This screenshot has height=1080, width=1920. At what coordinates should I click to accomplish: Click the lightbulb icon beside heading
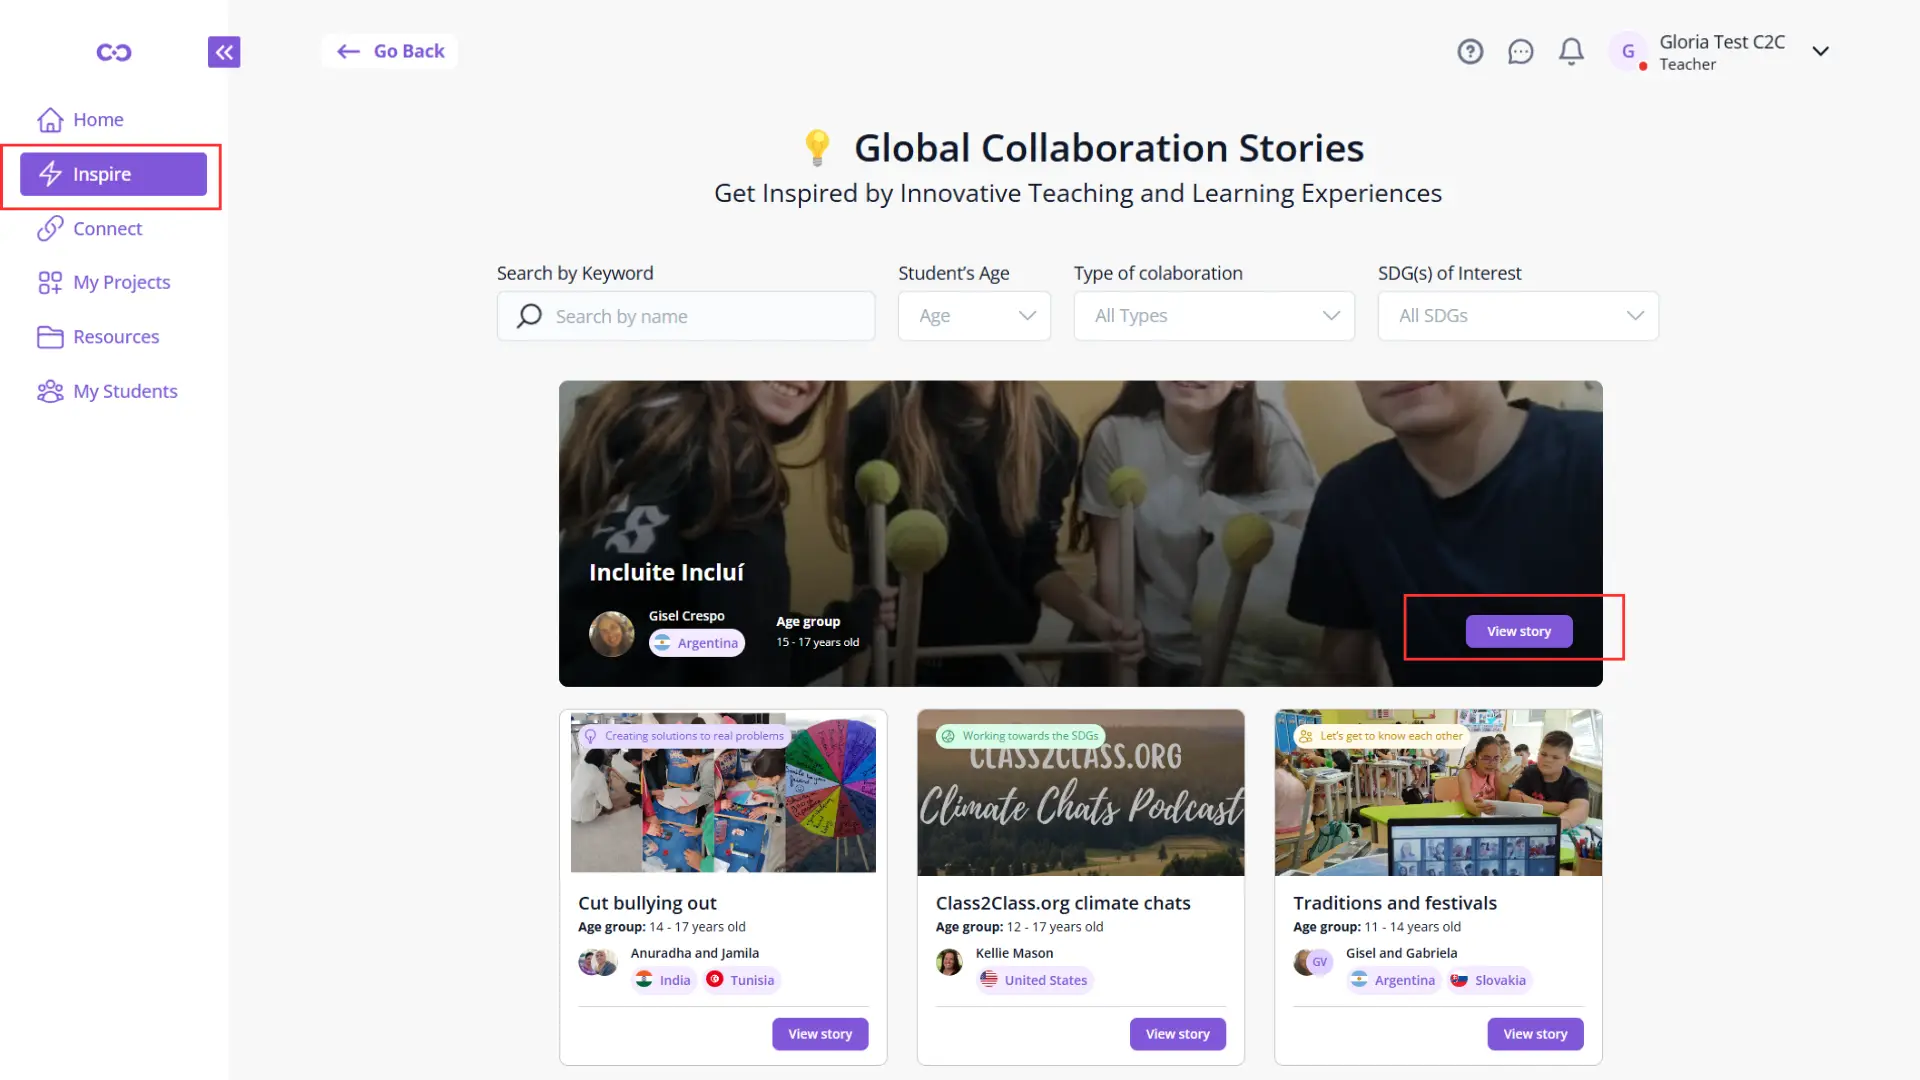(817, 148)
